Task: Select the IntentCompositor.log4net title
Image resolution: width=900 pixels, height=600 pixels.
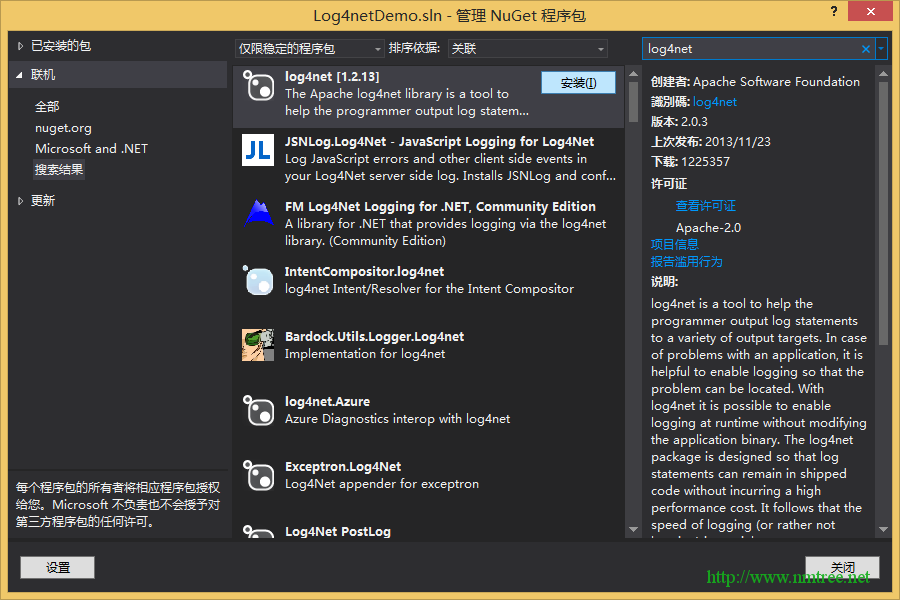Action: pyautogui.click(x=364, y=272)
